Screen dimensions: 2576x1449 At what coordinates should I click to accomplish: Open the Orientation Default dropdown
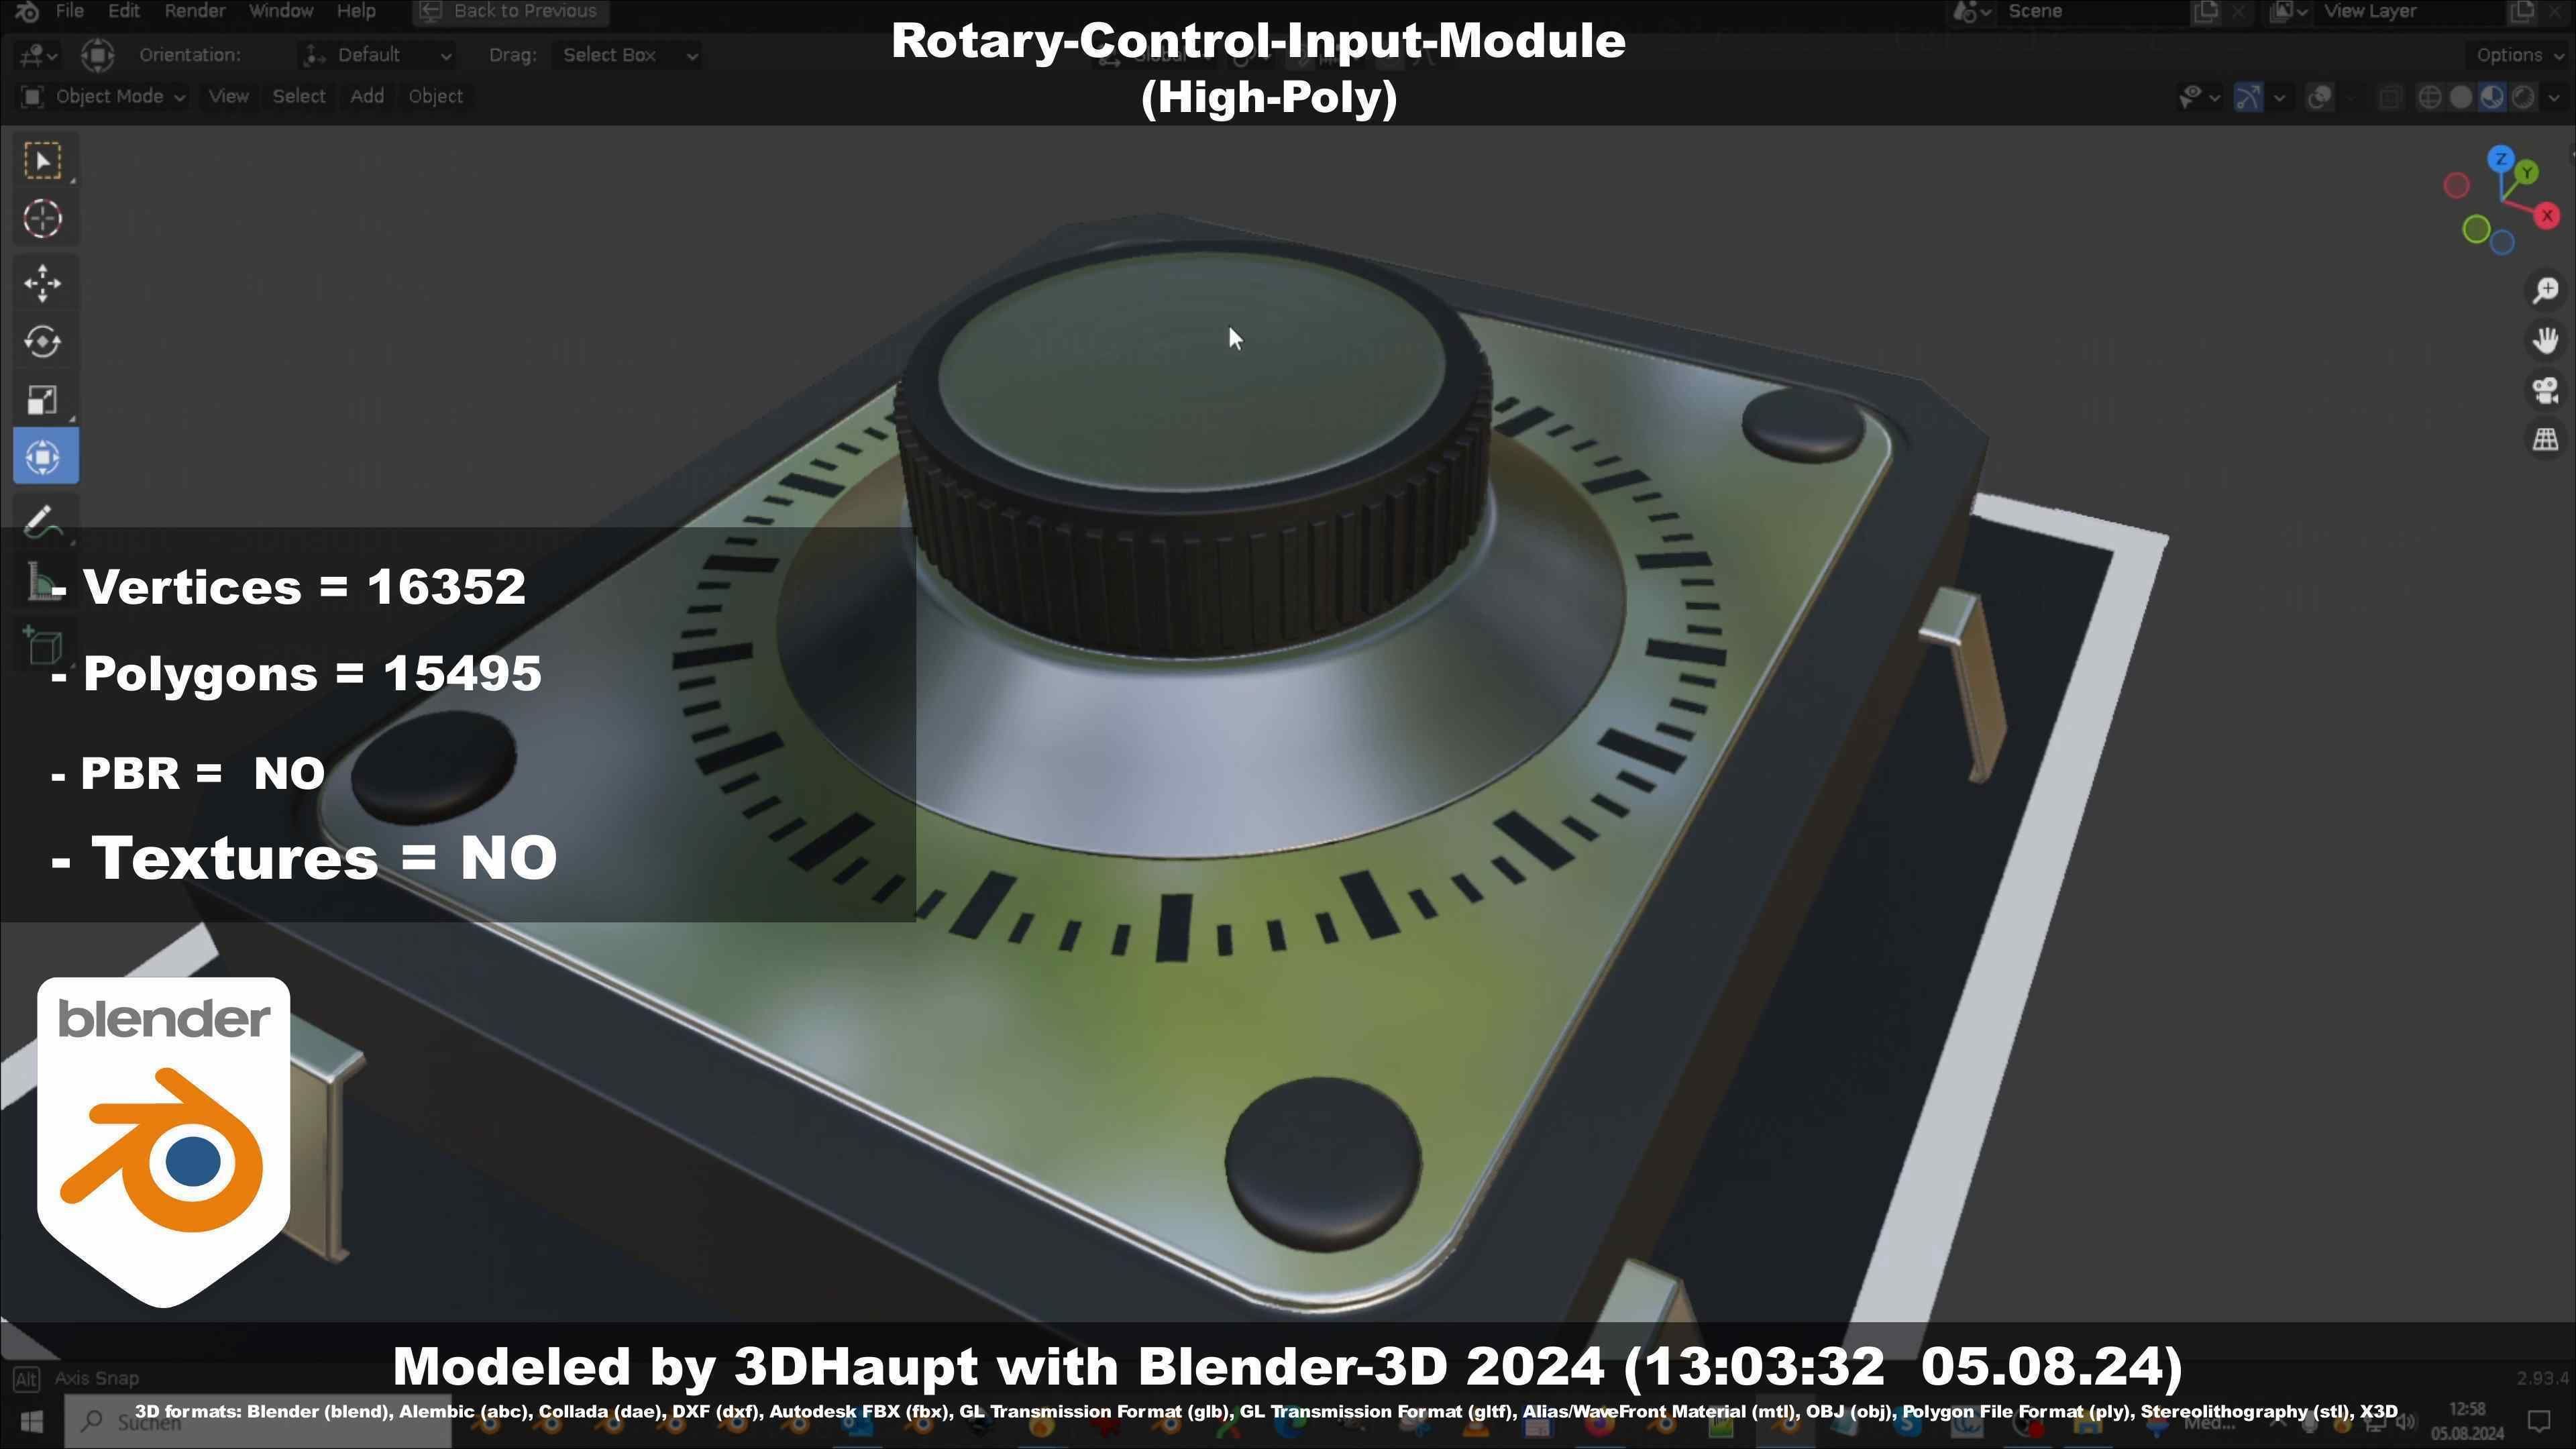coord(378,55)
